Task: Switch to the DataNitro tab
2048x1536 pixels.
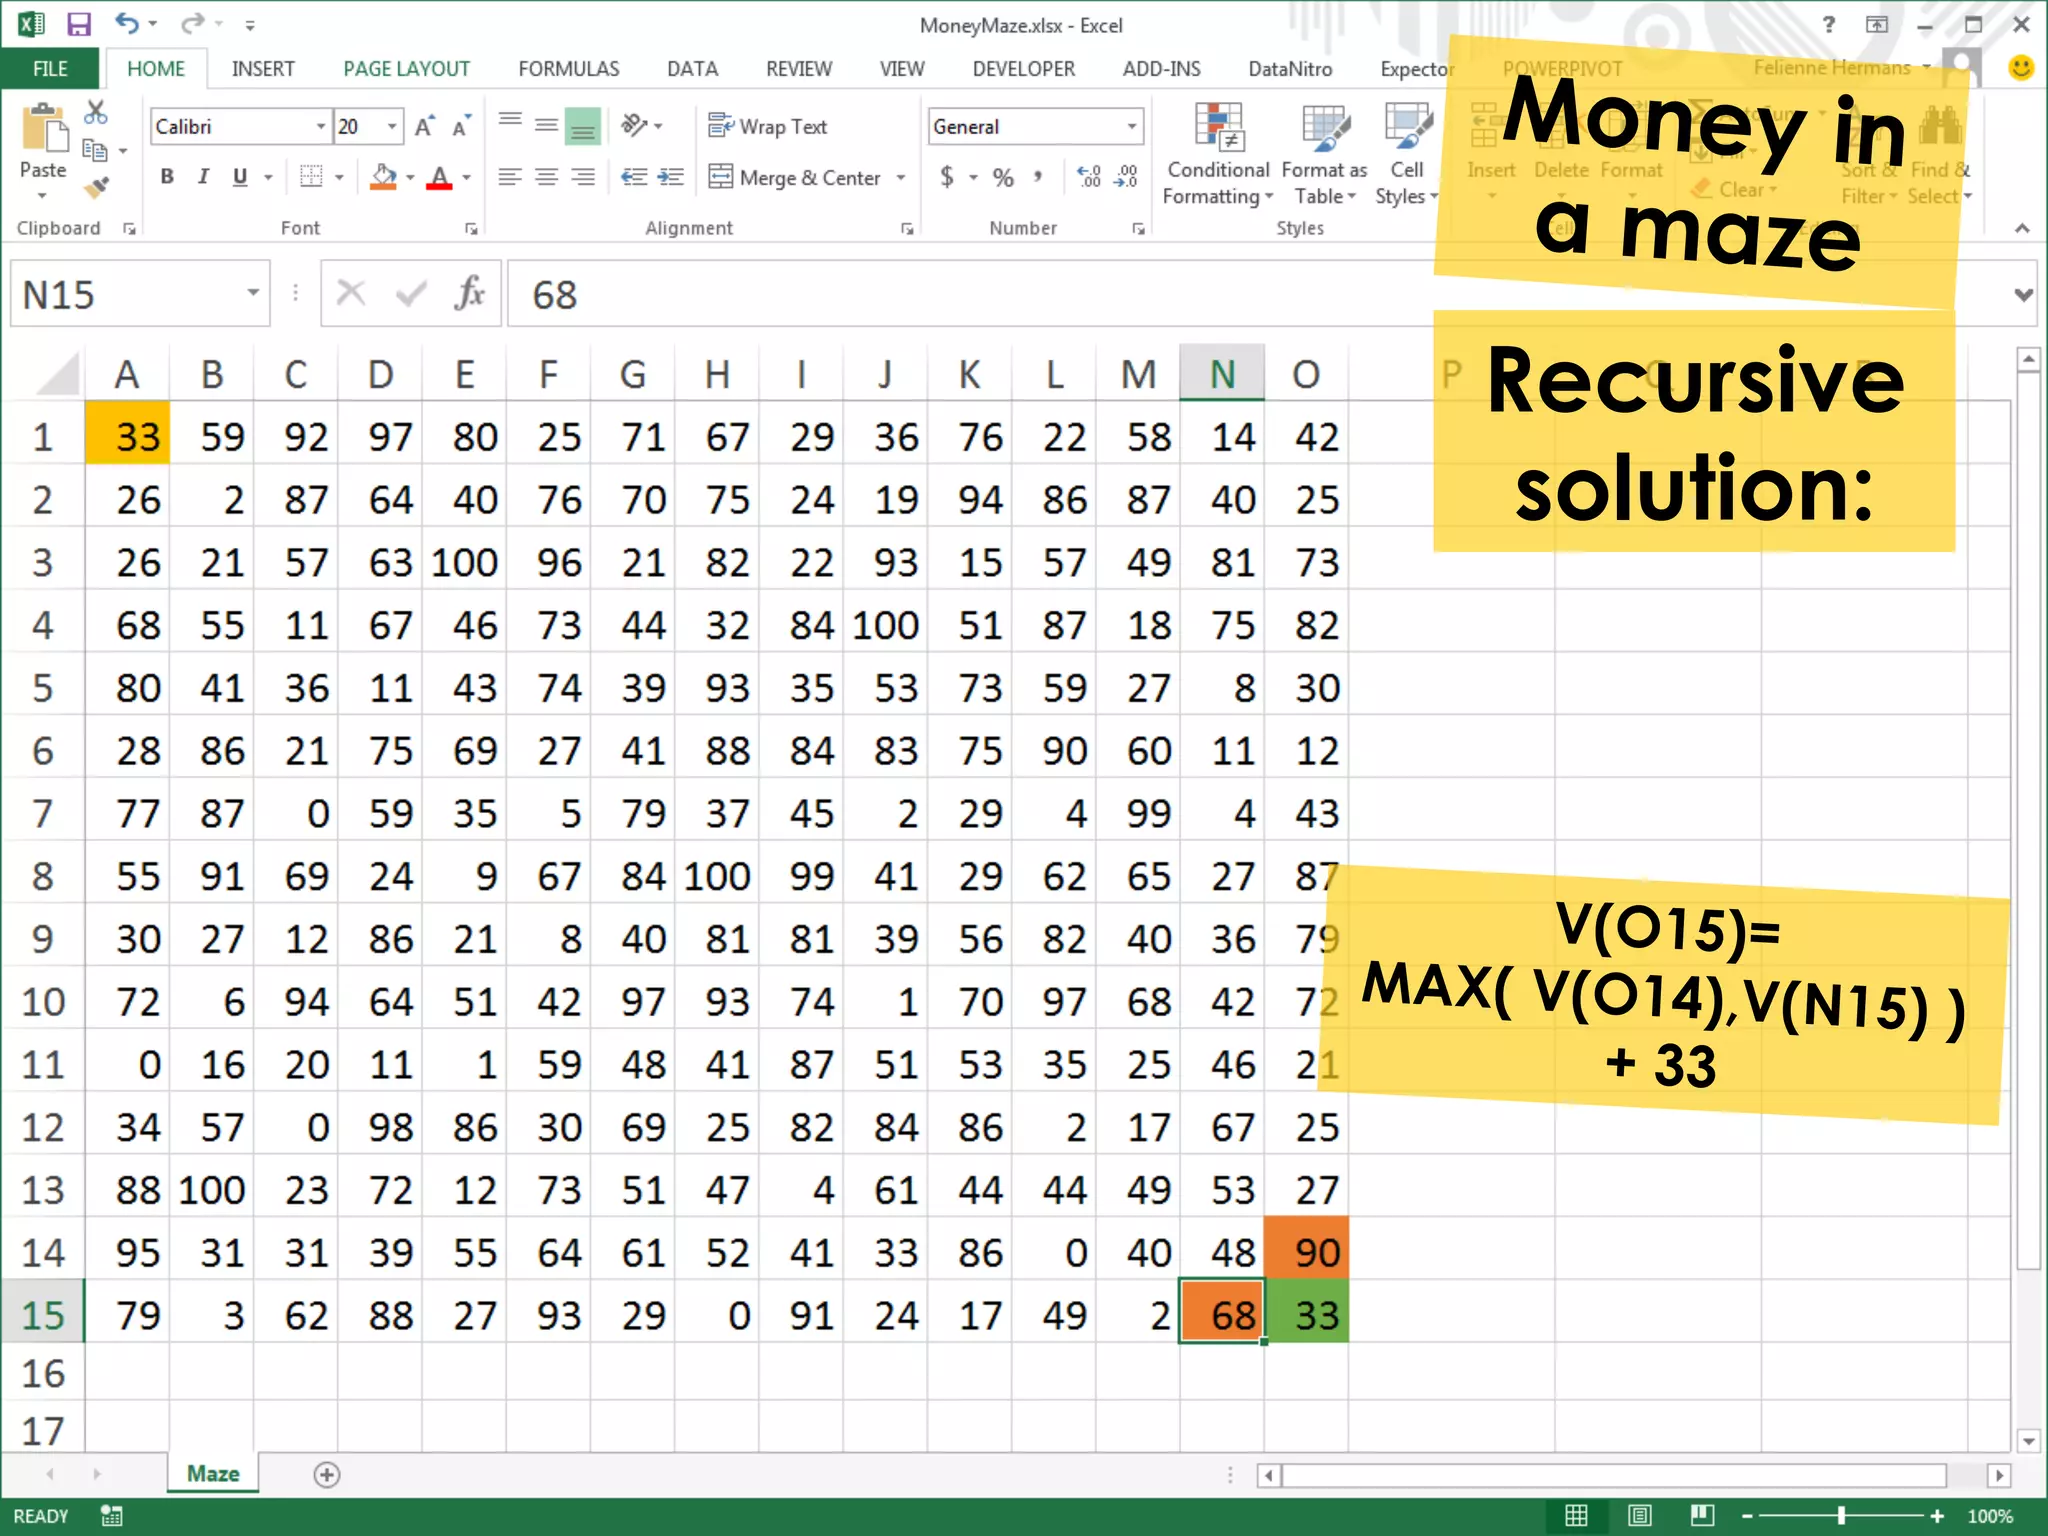Action: click(x=1290, y=68)
